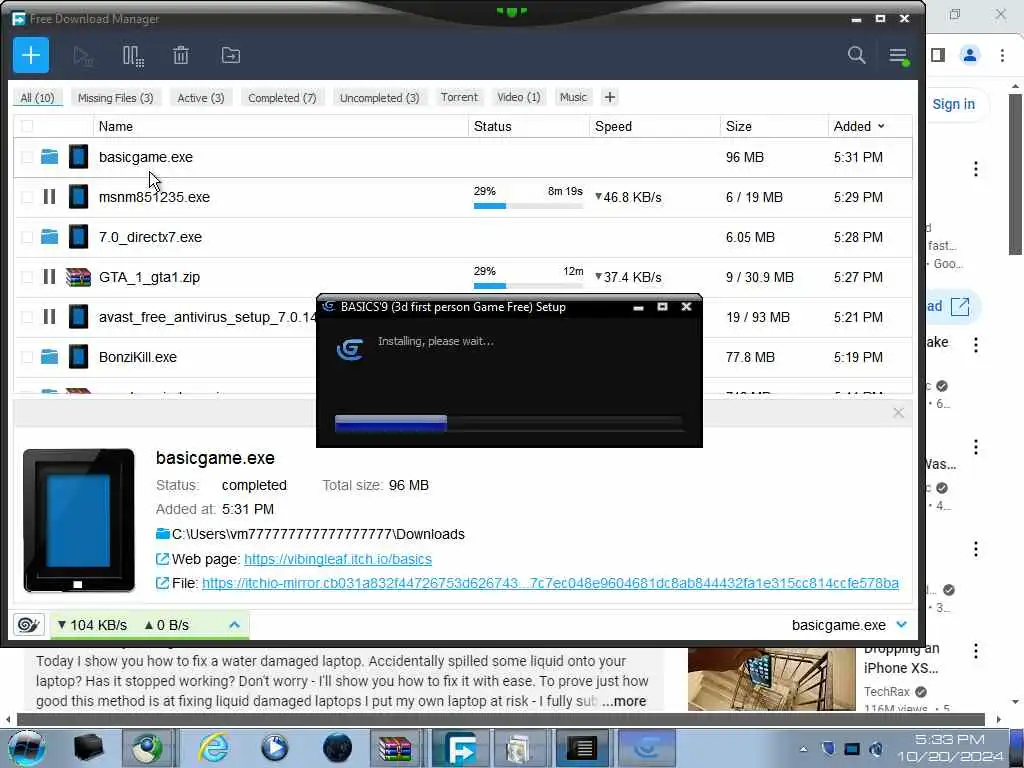
Task: Open search magnifier in Free Download Manager
Action: point(856,55)
